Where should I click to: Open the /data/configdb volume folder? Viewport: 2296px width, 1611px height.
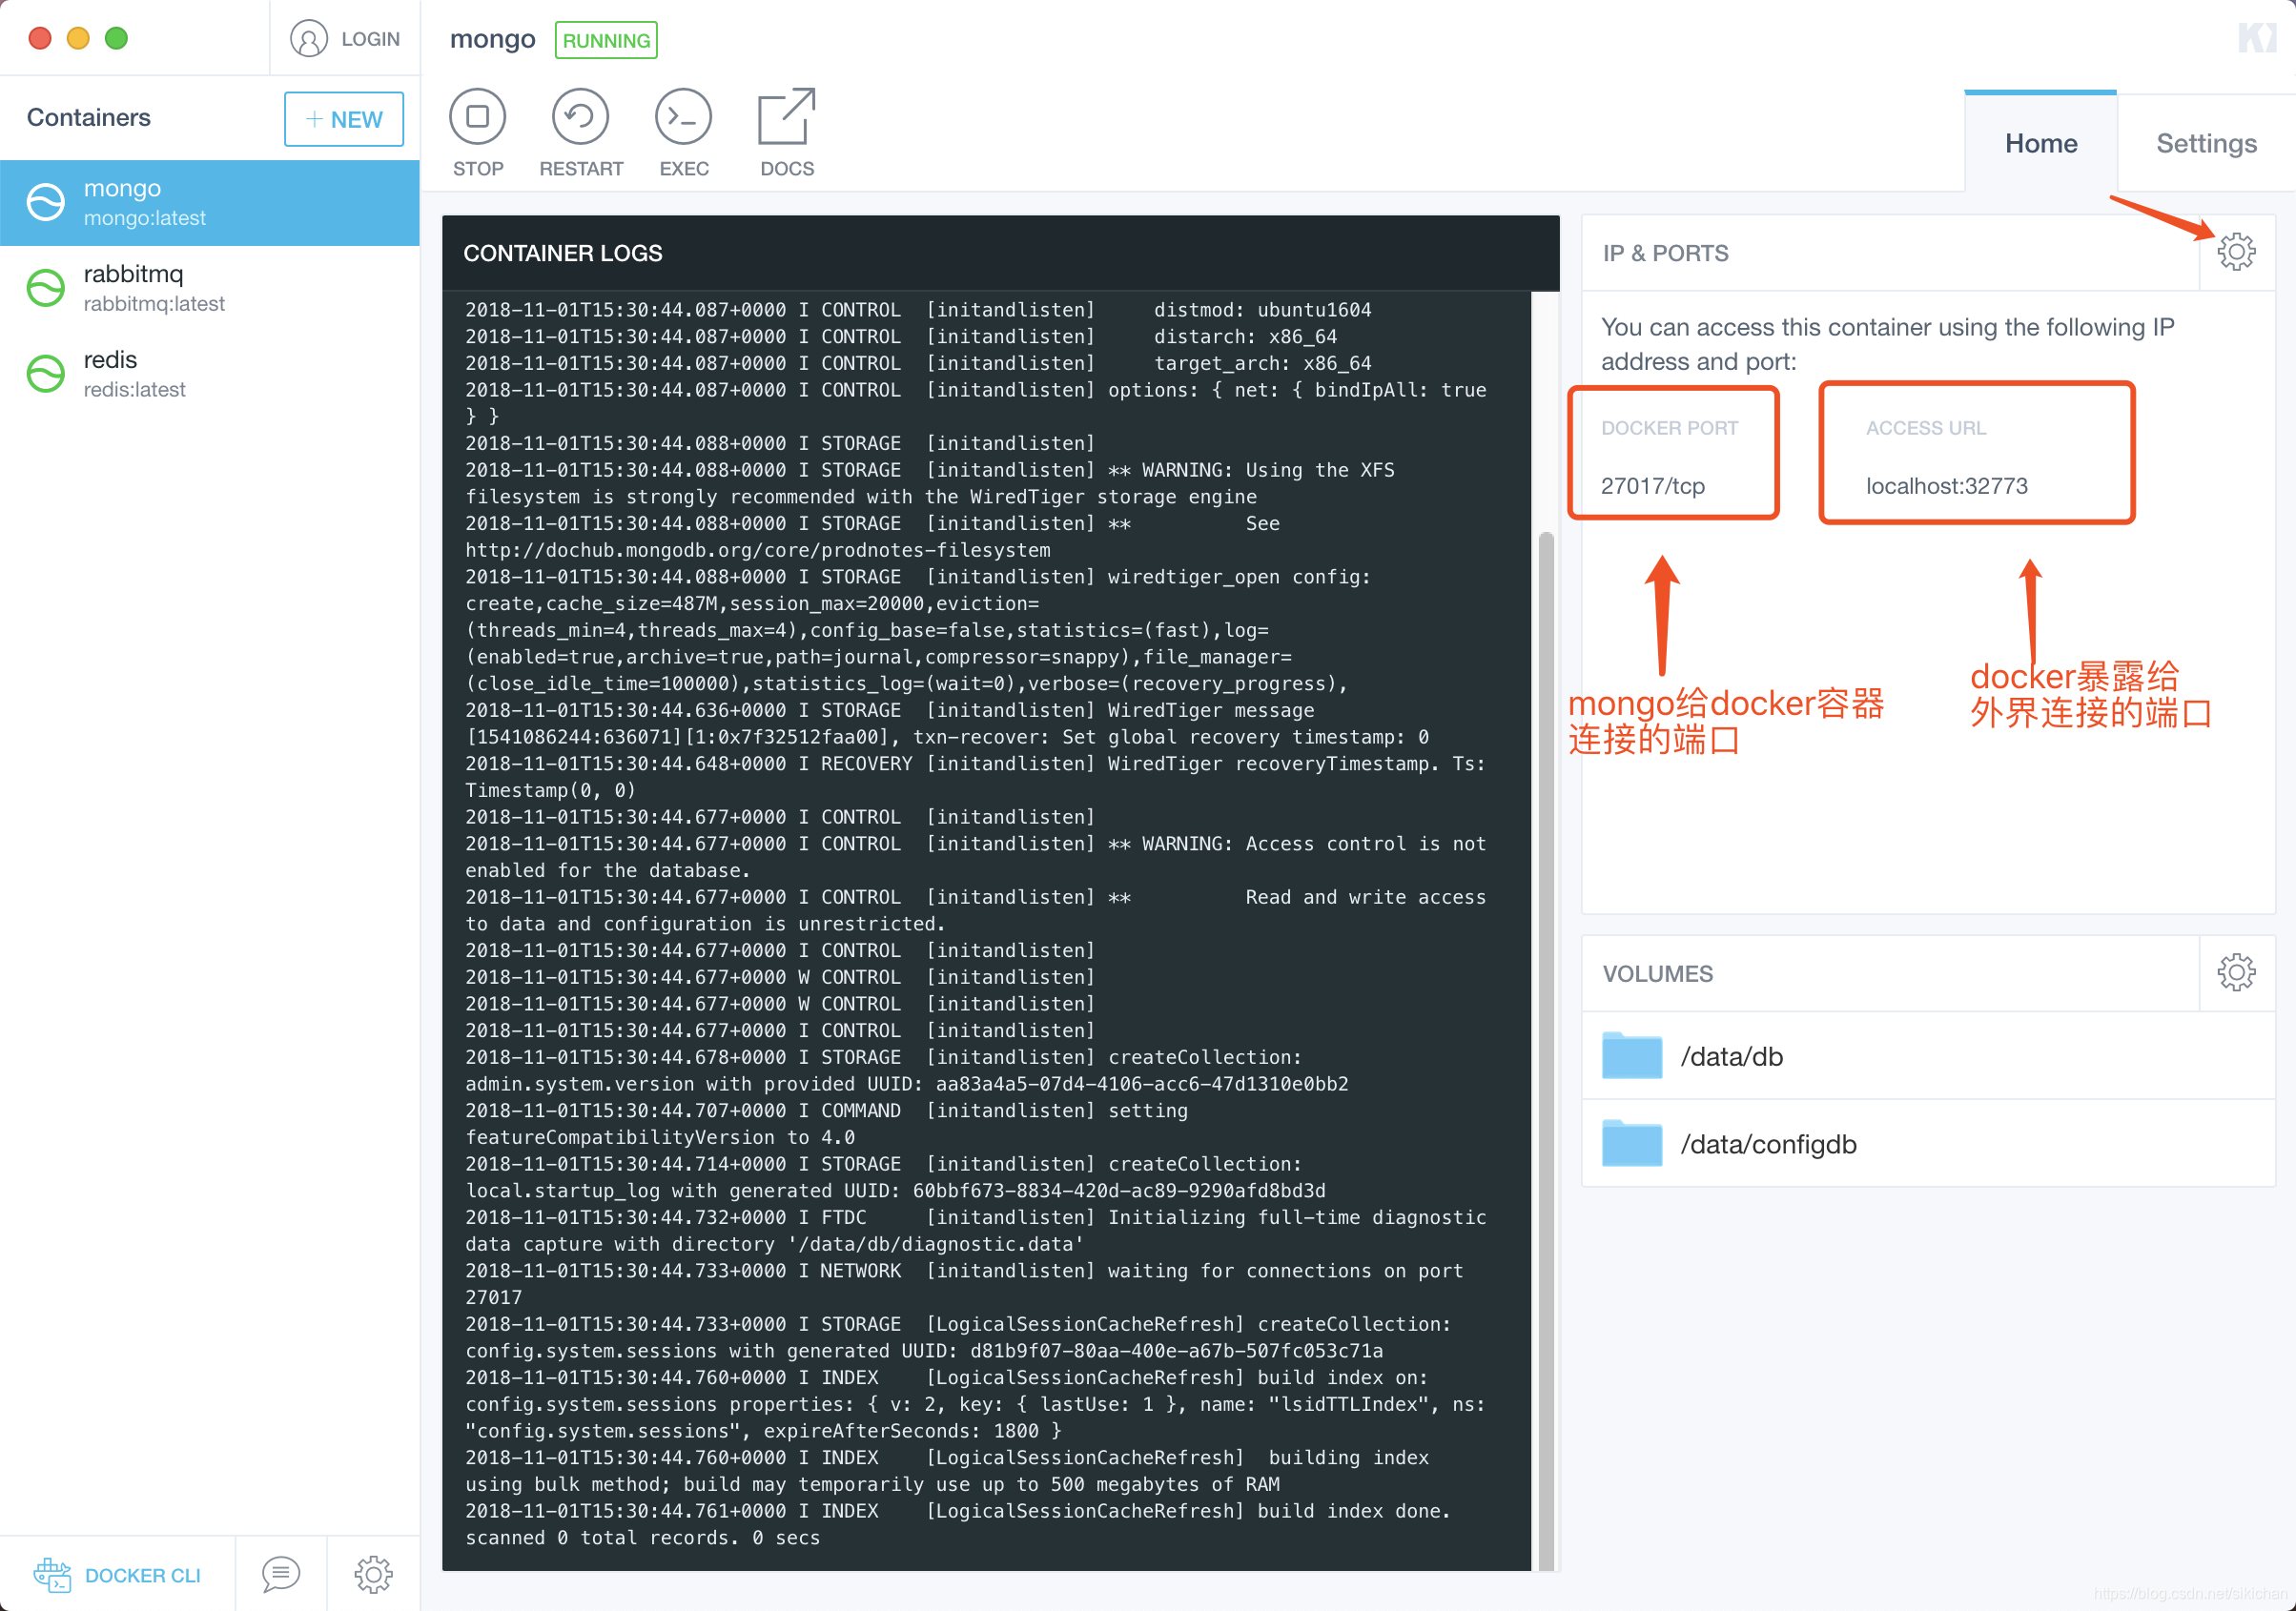coord(1767,1144)
